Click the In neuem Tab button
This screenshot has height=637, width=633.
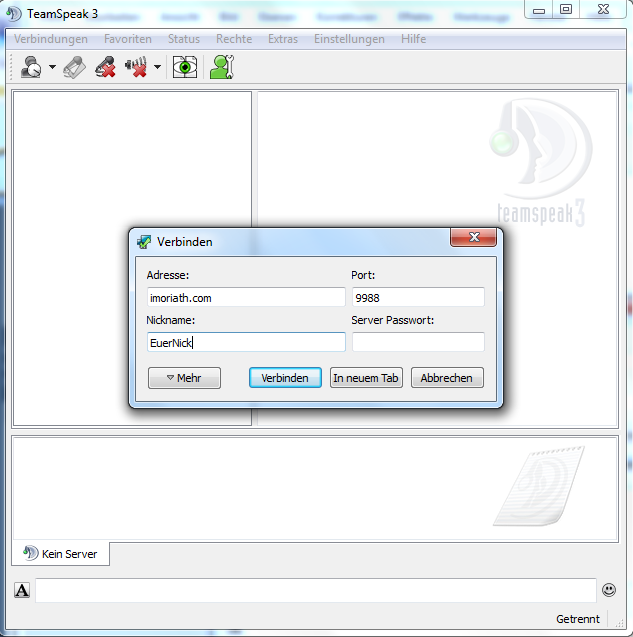pyautogui.click(x=366, y=378)
